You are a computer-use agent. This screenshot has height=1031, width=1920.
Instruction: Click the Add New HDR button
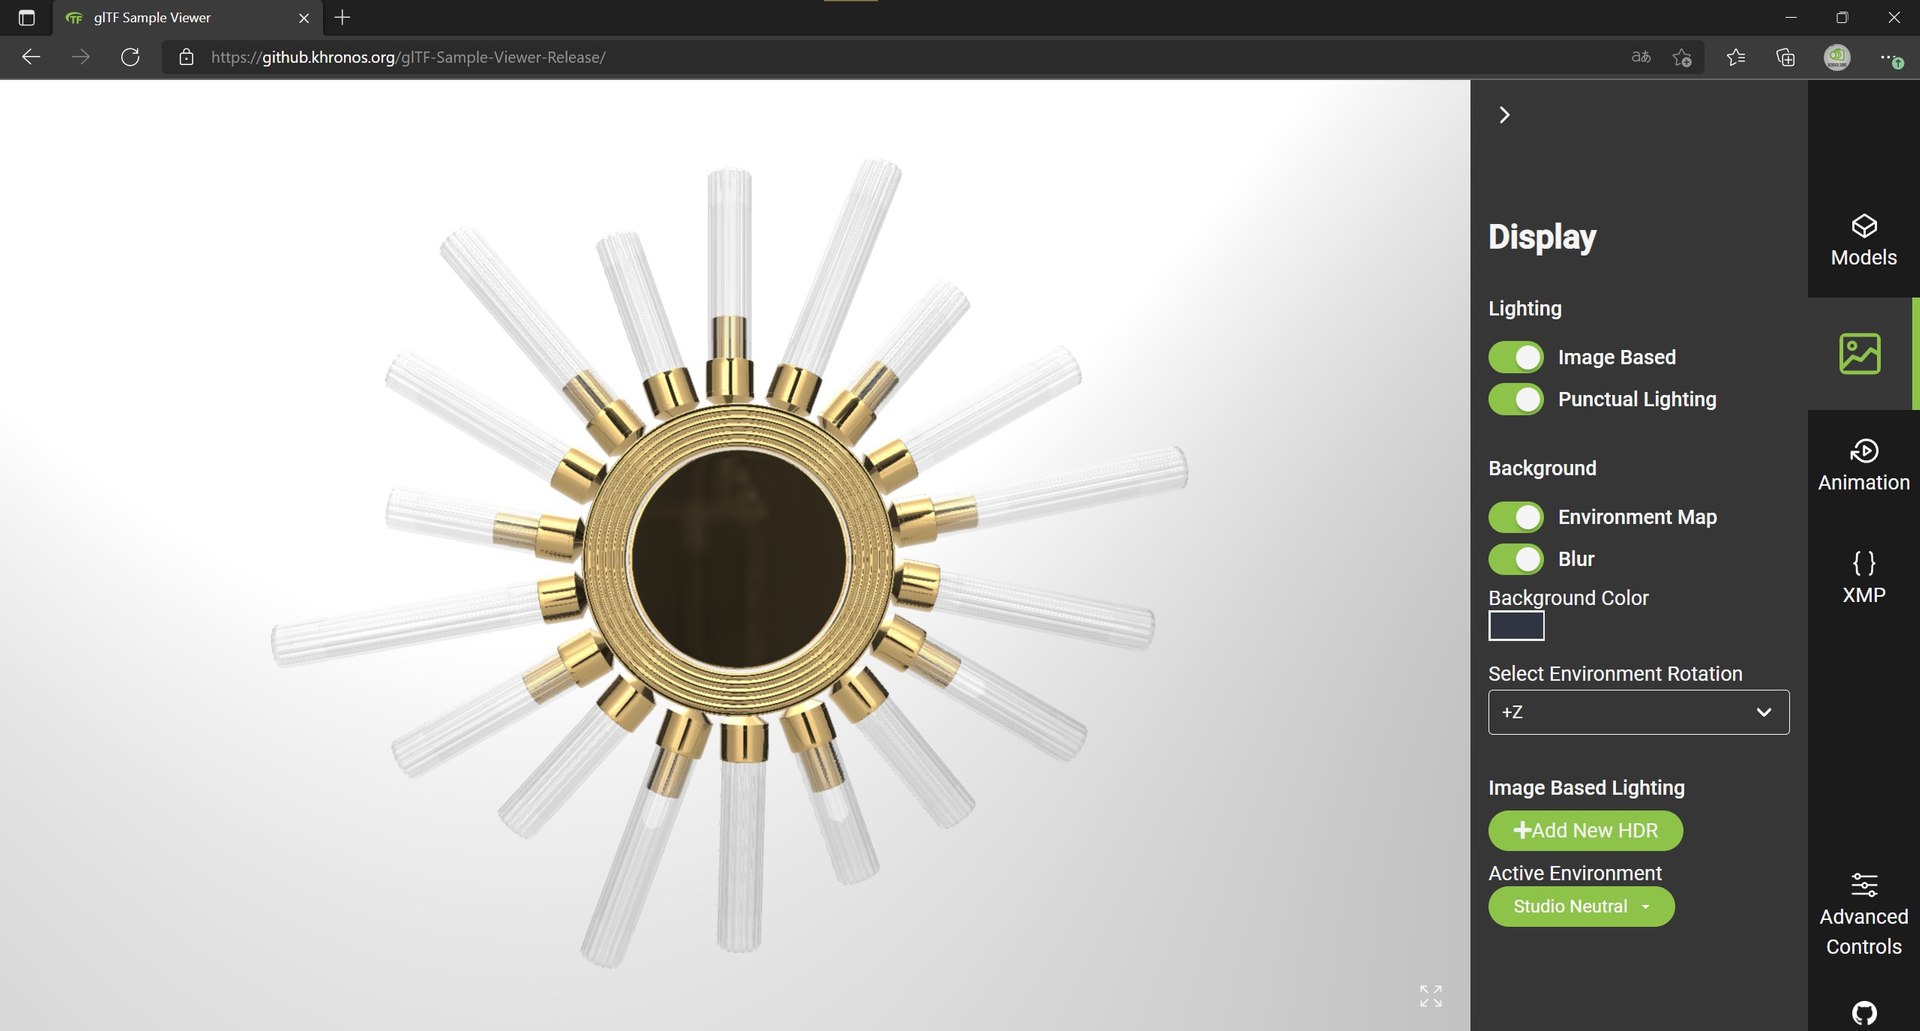[x=1585, y=830]
